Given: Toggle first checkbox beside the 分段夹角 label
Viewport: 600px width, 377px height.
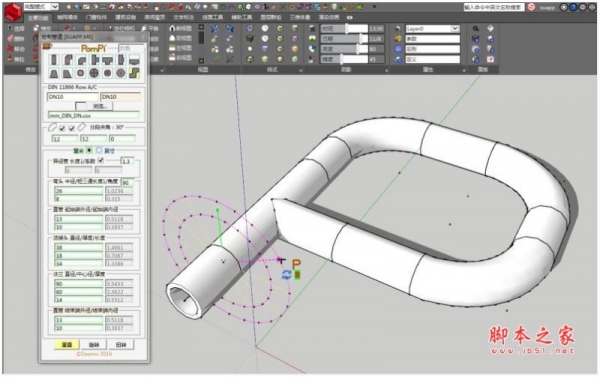Looking at the screenshot, I should click(x=62, y=128).
